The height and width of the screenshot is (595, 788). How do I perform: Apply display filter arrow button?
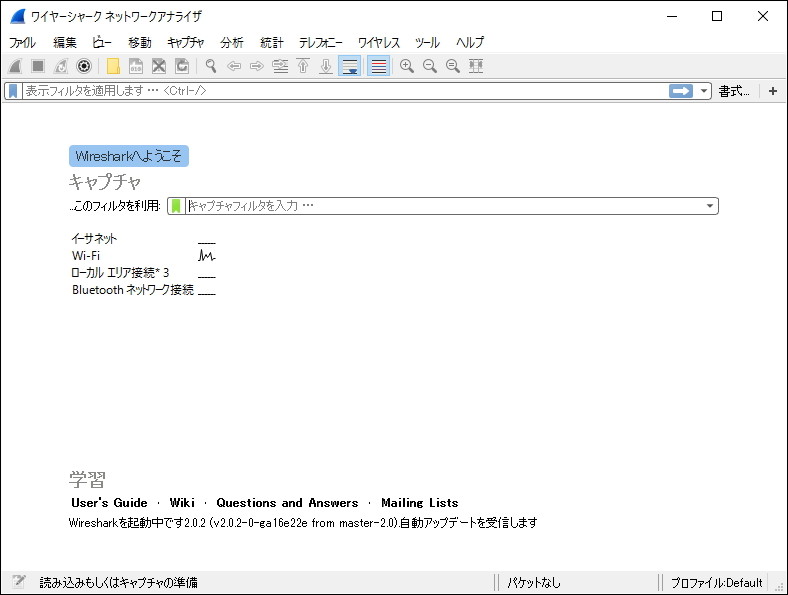pos(681,91)
